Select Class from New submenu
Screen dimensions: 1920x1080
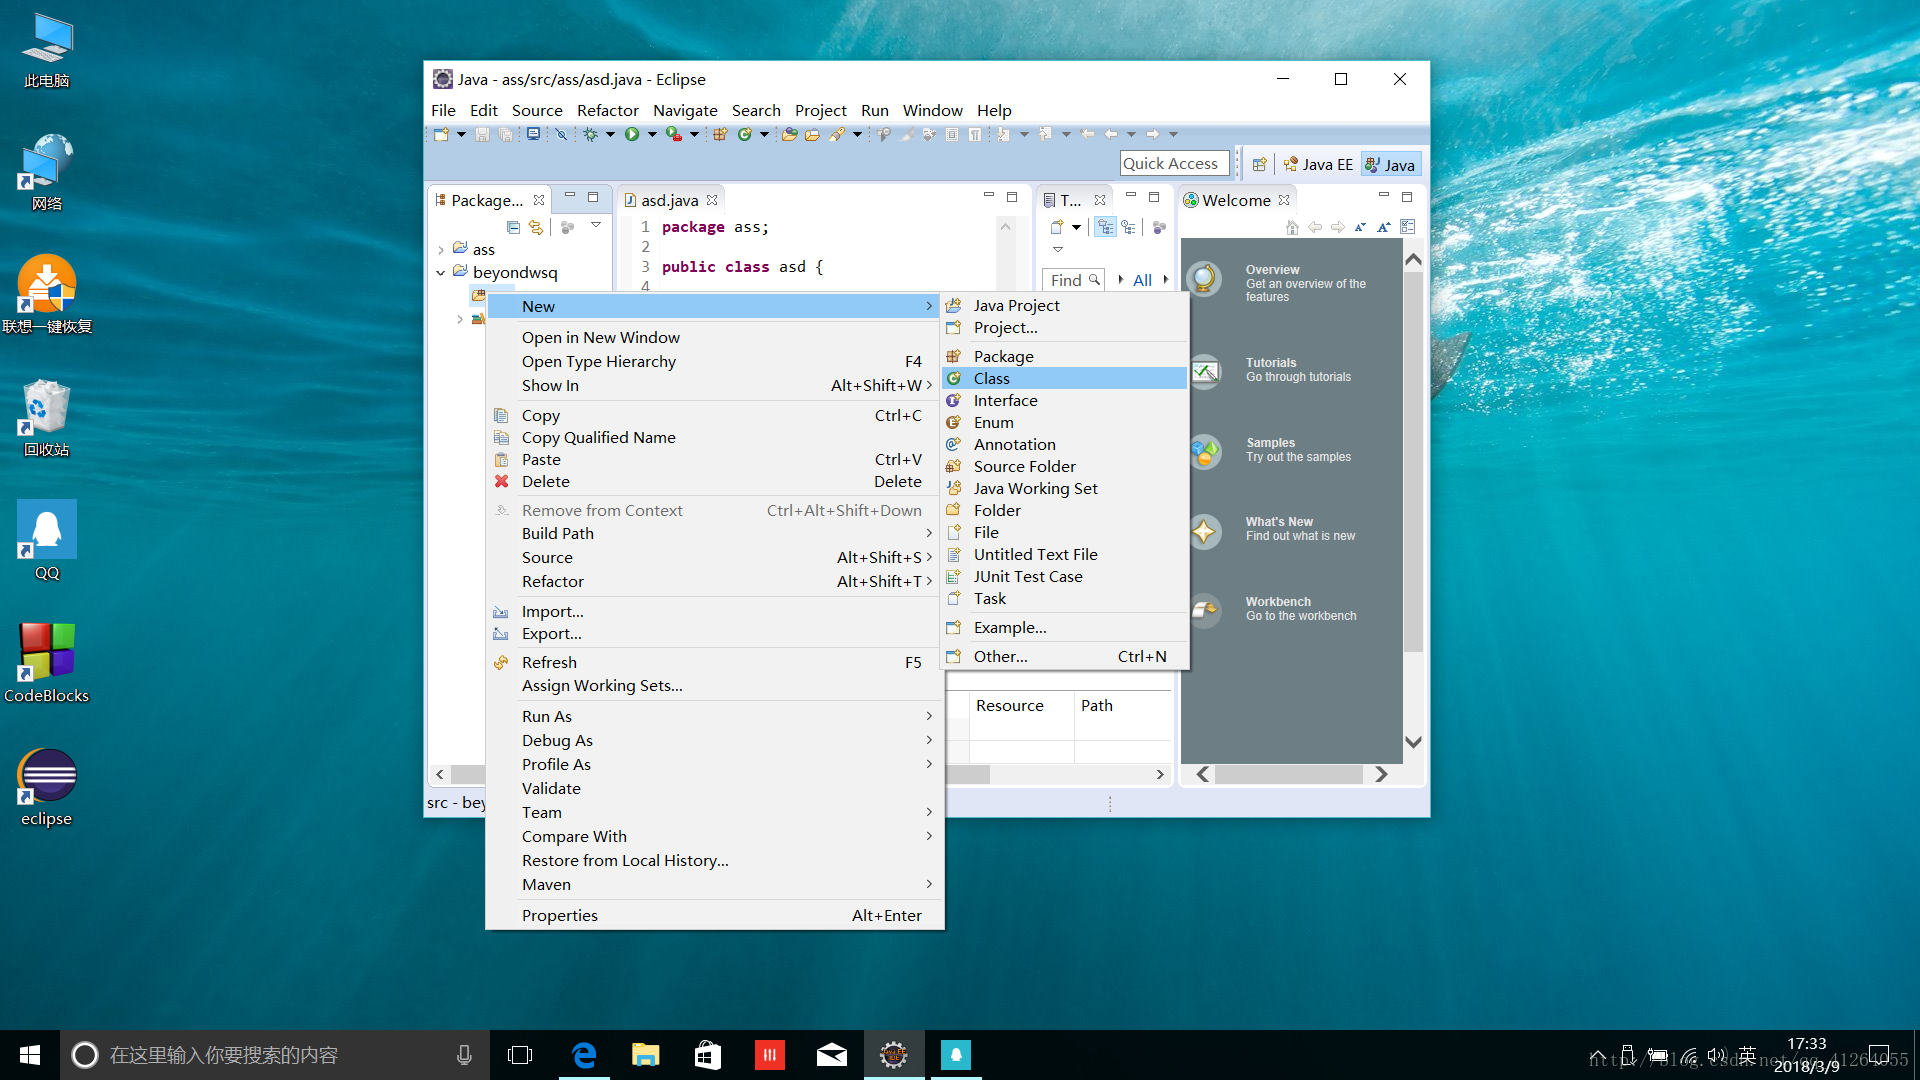point(990,377)
